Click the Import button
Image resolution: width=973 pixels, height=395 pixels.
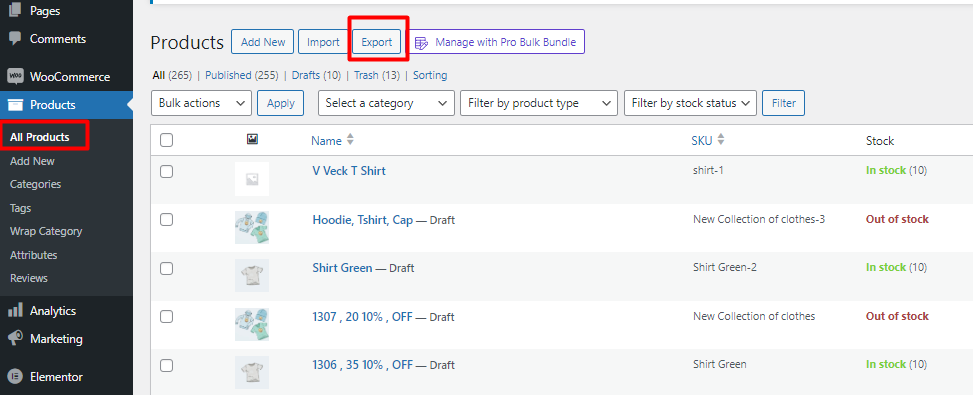pos(323,42)
